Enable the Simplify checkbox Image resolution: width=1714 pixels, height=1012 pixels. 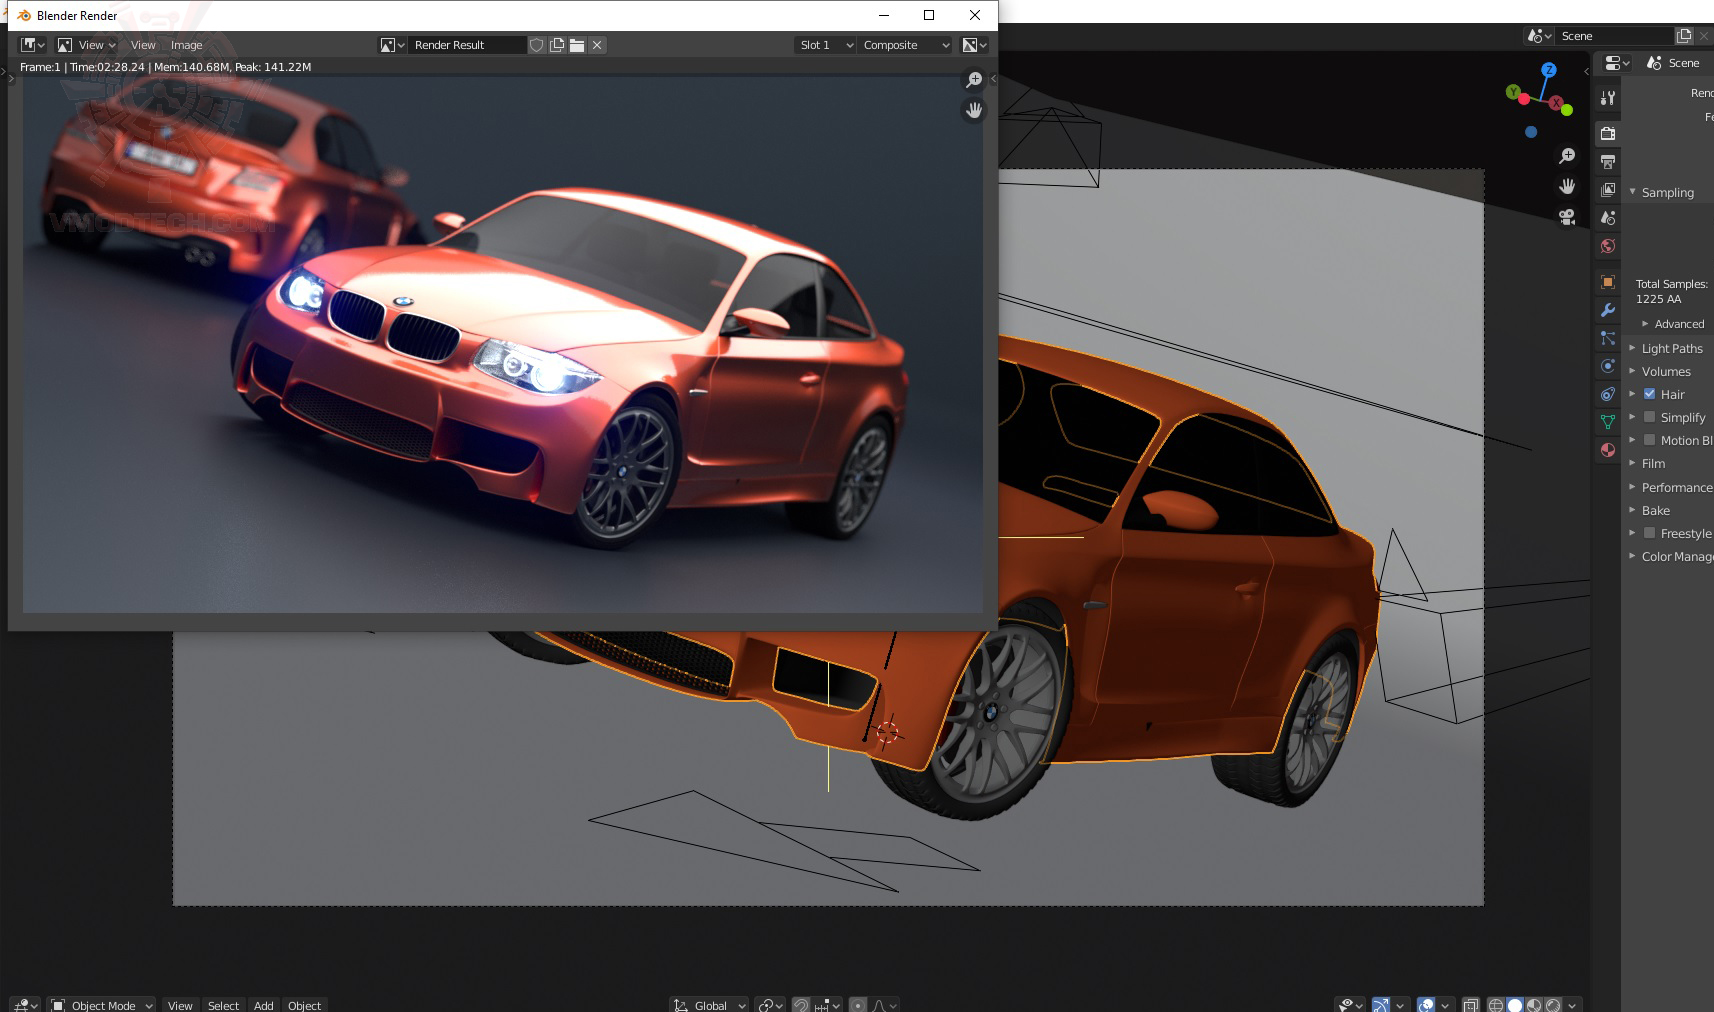pyautogui.click(x=1650, y=417)
